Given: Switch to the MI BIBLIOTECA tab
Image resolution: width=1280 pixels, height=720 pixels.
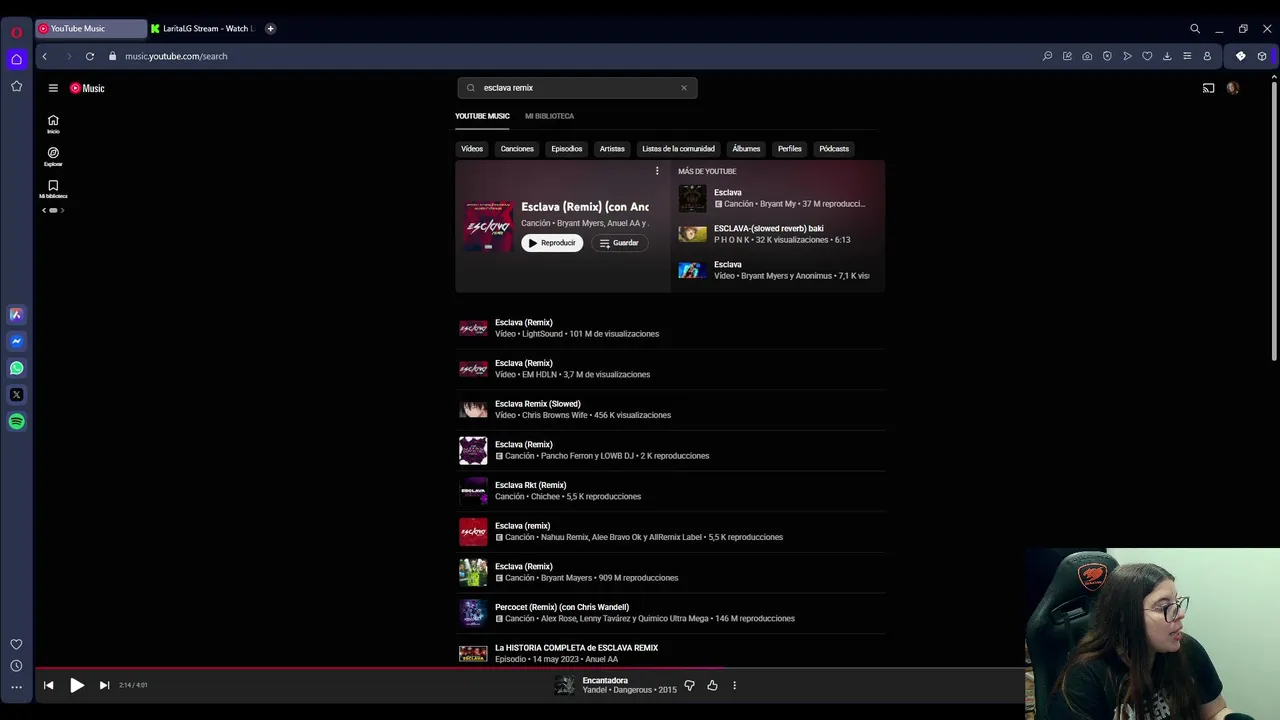Looking at the screenshot, I should point(549,116).
